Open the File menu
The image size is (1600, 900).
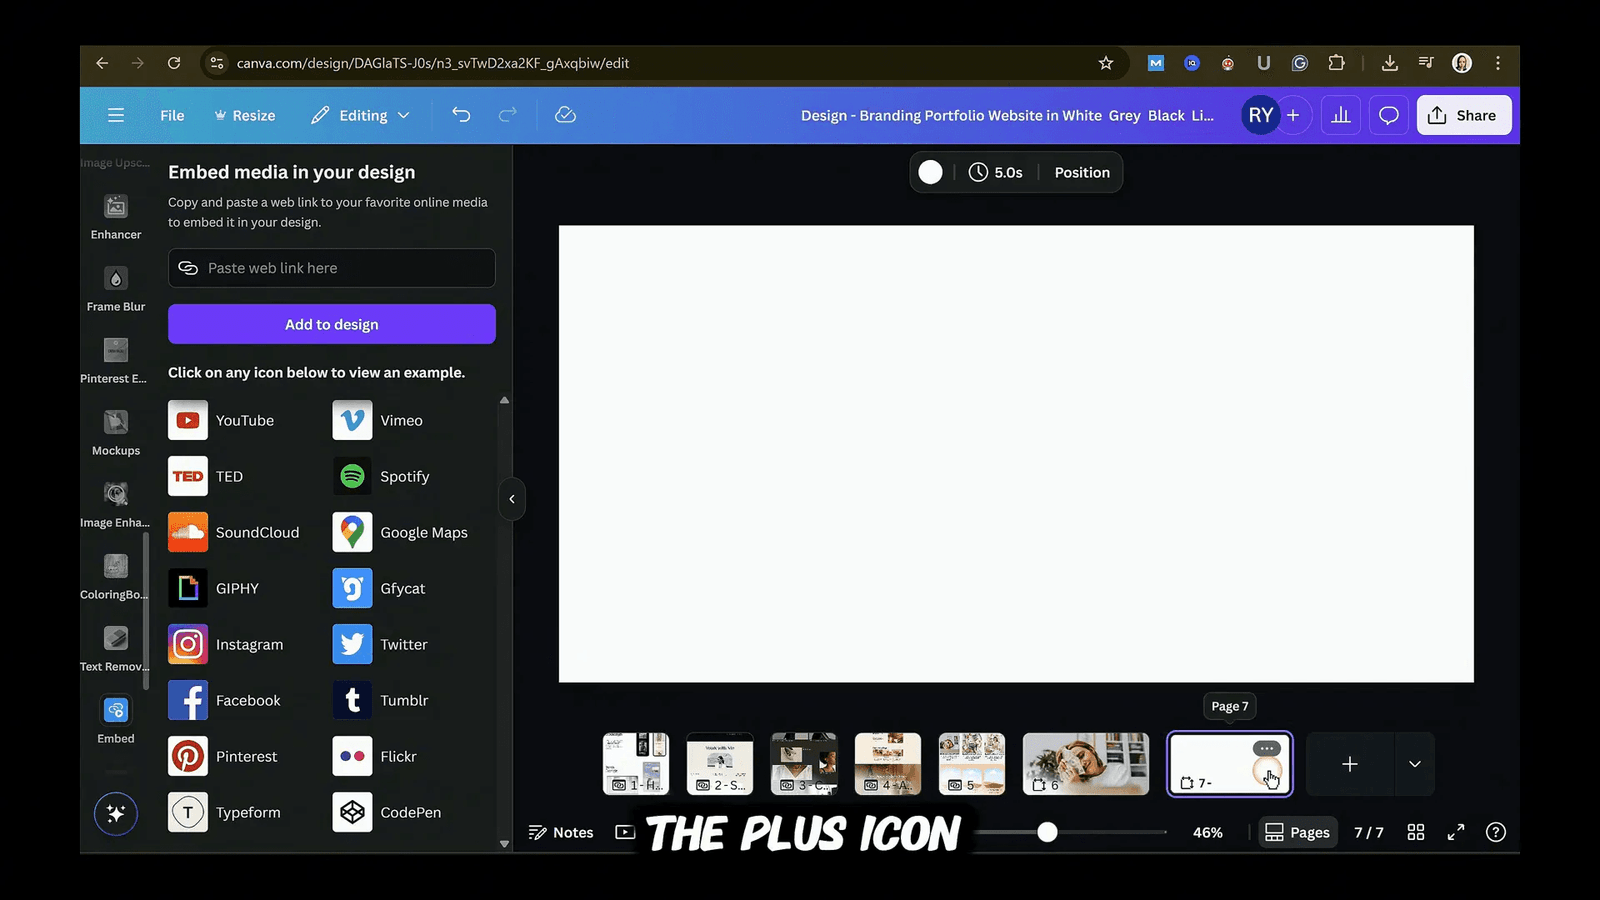point(172,115)
